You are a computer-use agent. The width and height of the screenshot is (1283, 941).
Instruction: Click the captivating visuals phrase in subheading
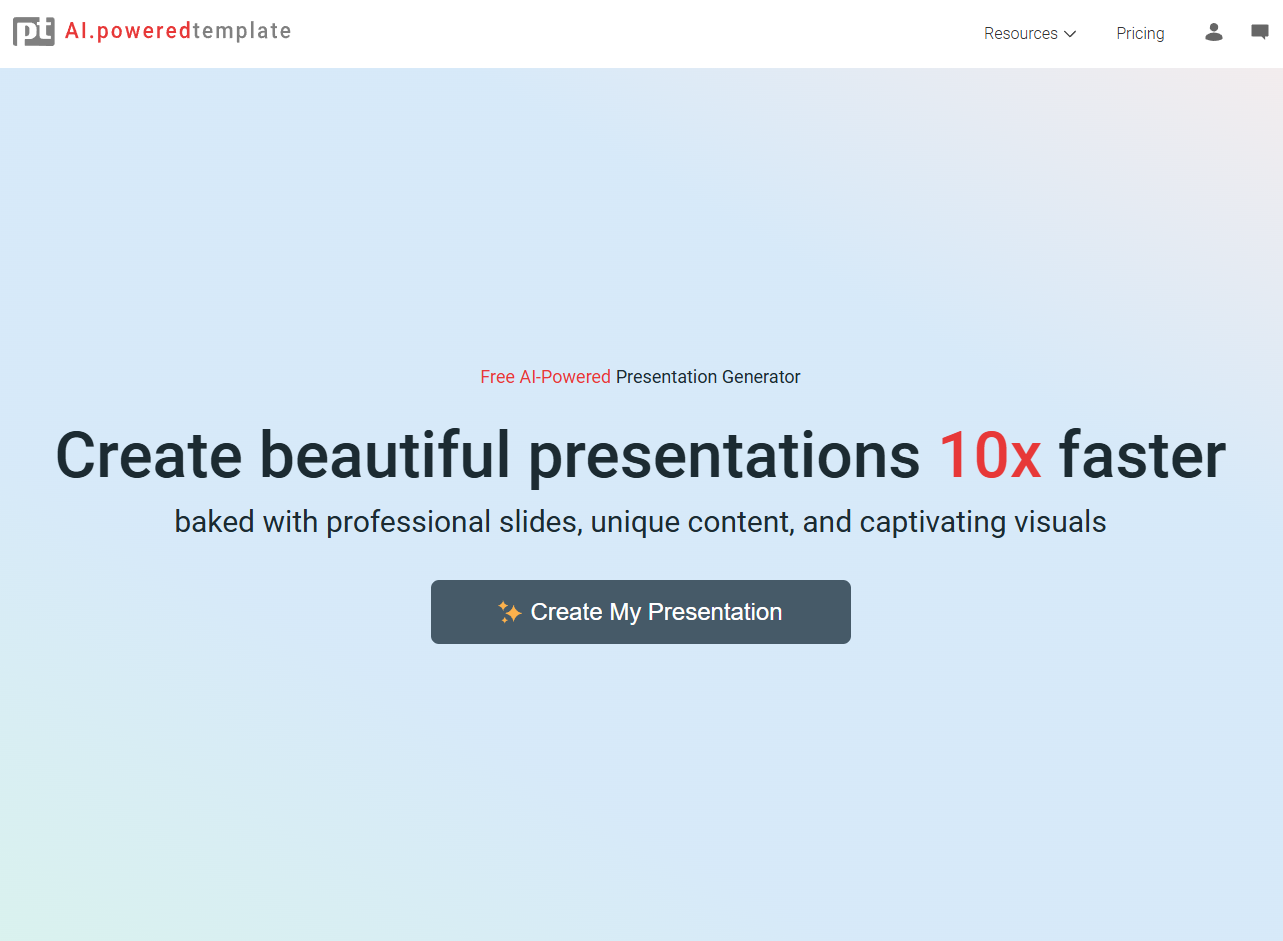(982, 522)
